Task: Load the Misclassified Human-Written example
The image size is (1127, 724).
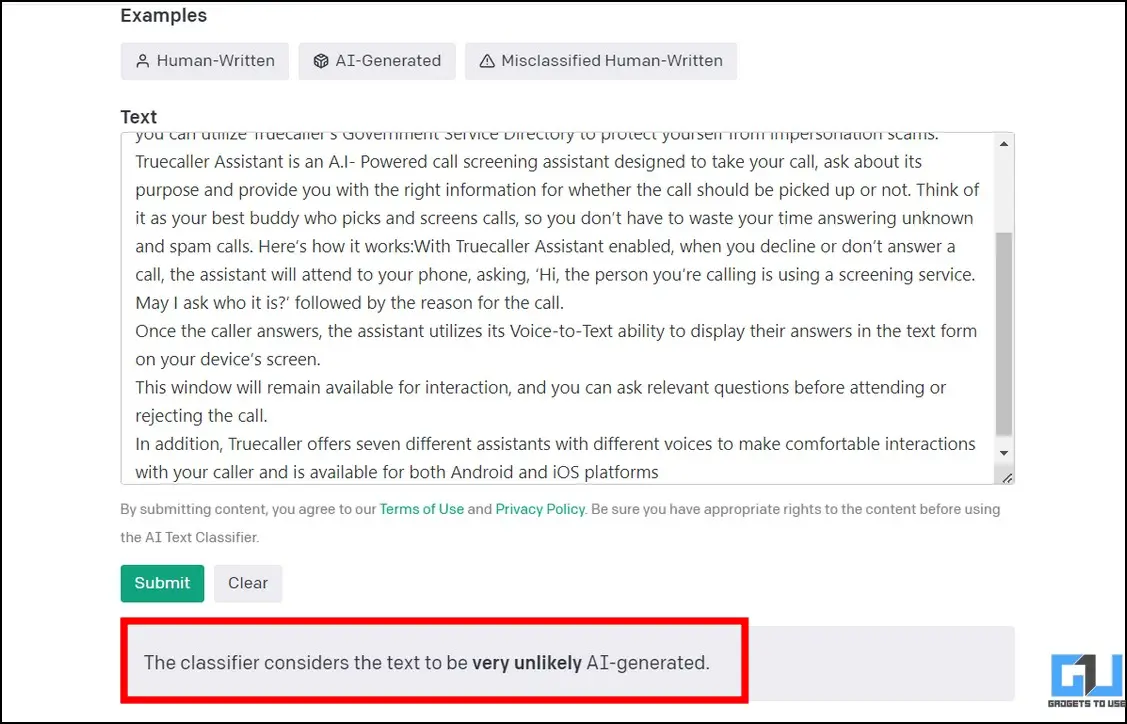Action: 601,61
